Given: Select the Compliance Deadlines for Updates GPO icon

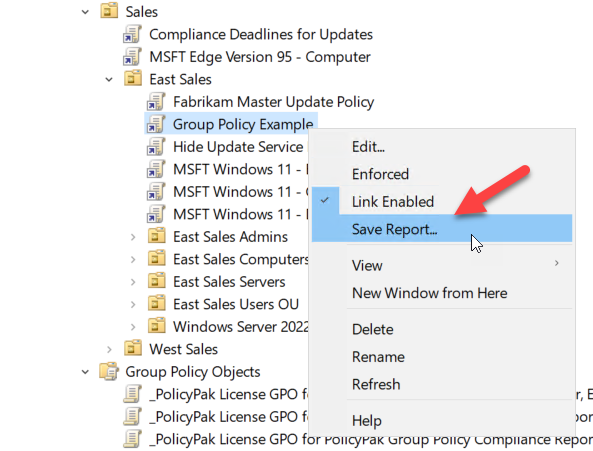Looking at the screenshot, I should [x=132, y=34].
